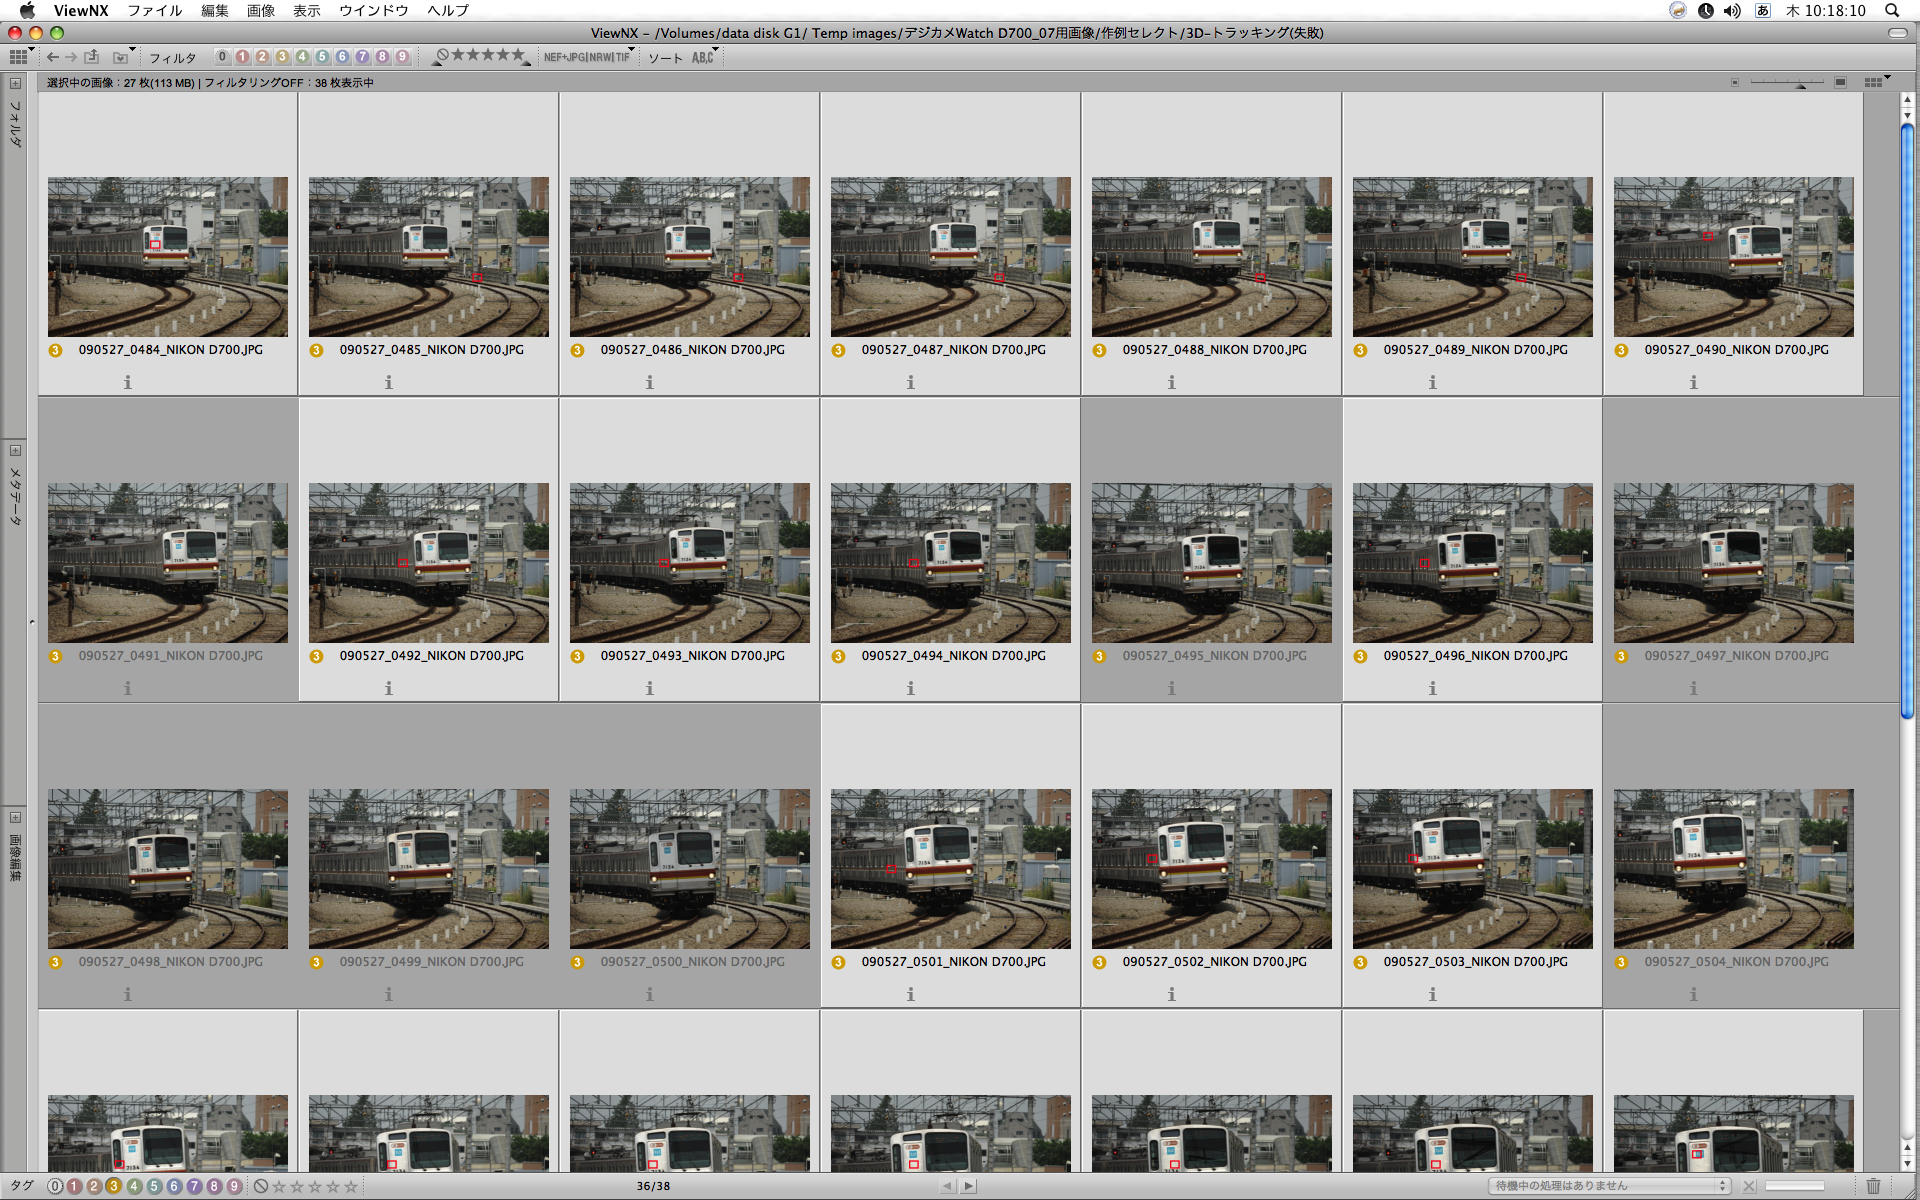Image resolution: width=1920 pixels, height=1200 pixels.
Task: Go forward with the right arrow toolbar icon
Action: click(71, 57)
